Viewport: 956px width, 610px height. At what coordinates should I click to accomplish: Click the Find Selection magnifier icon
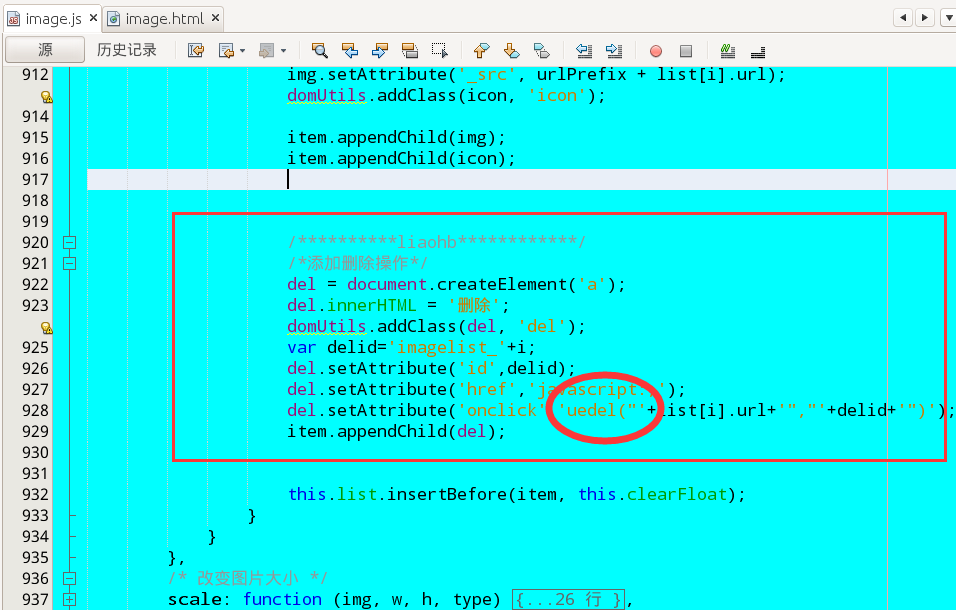(319, 50)
